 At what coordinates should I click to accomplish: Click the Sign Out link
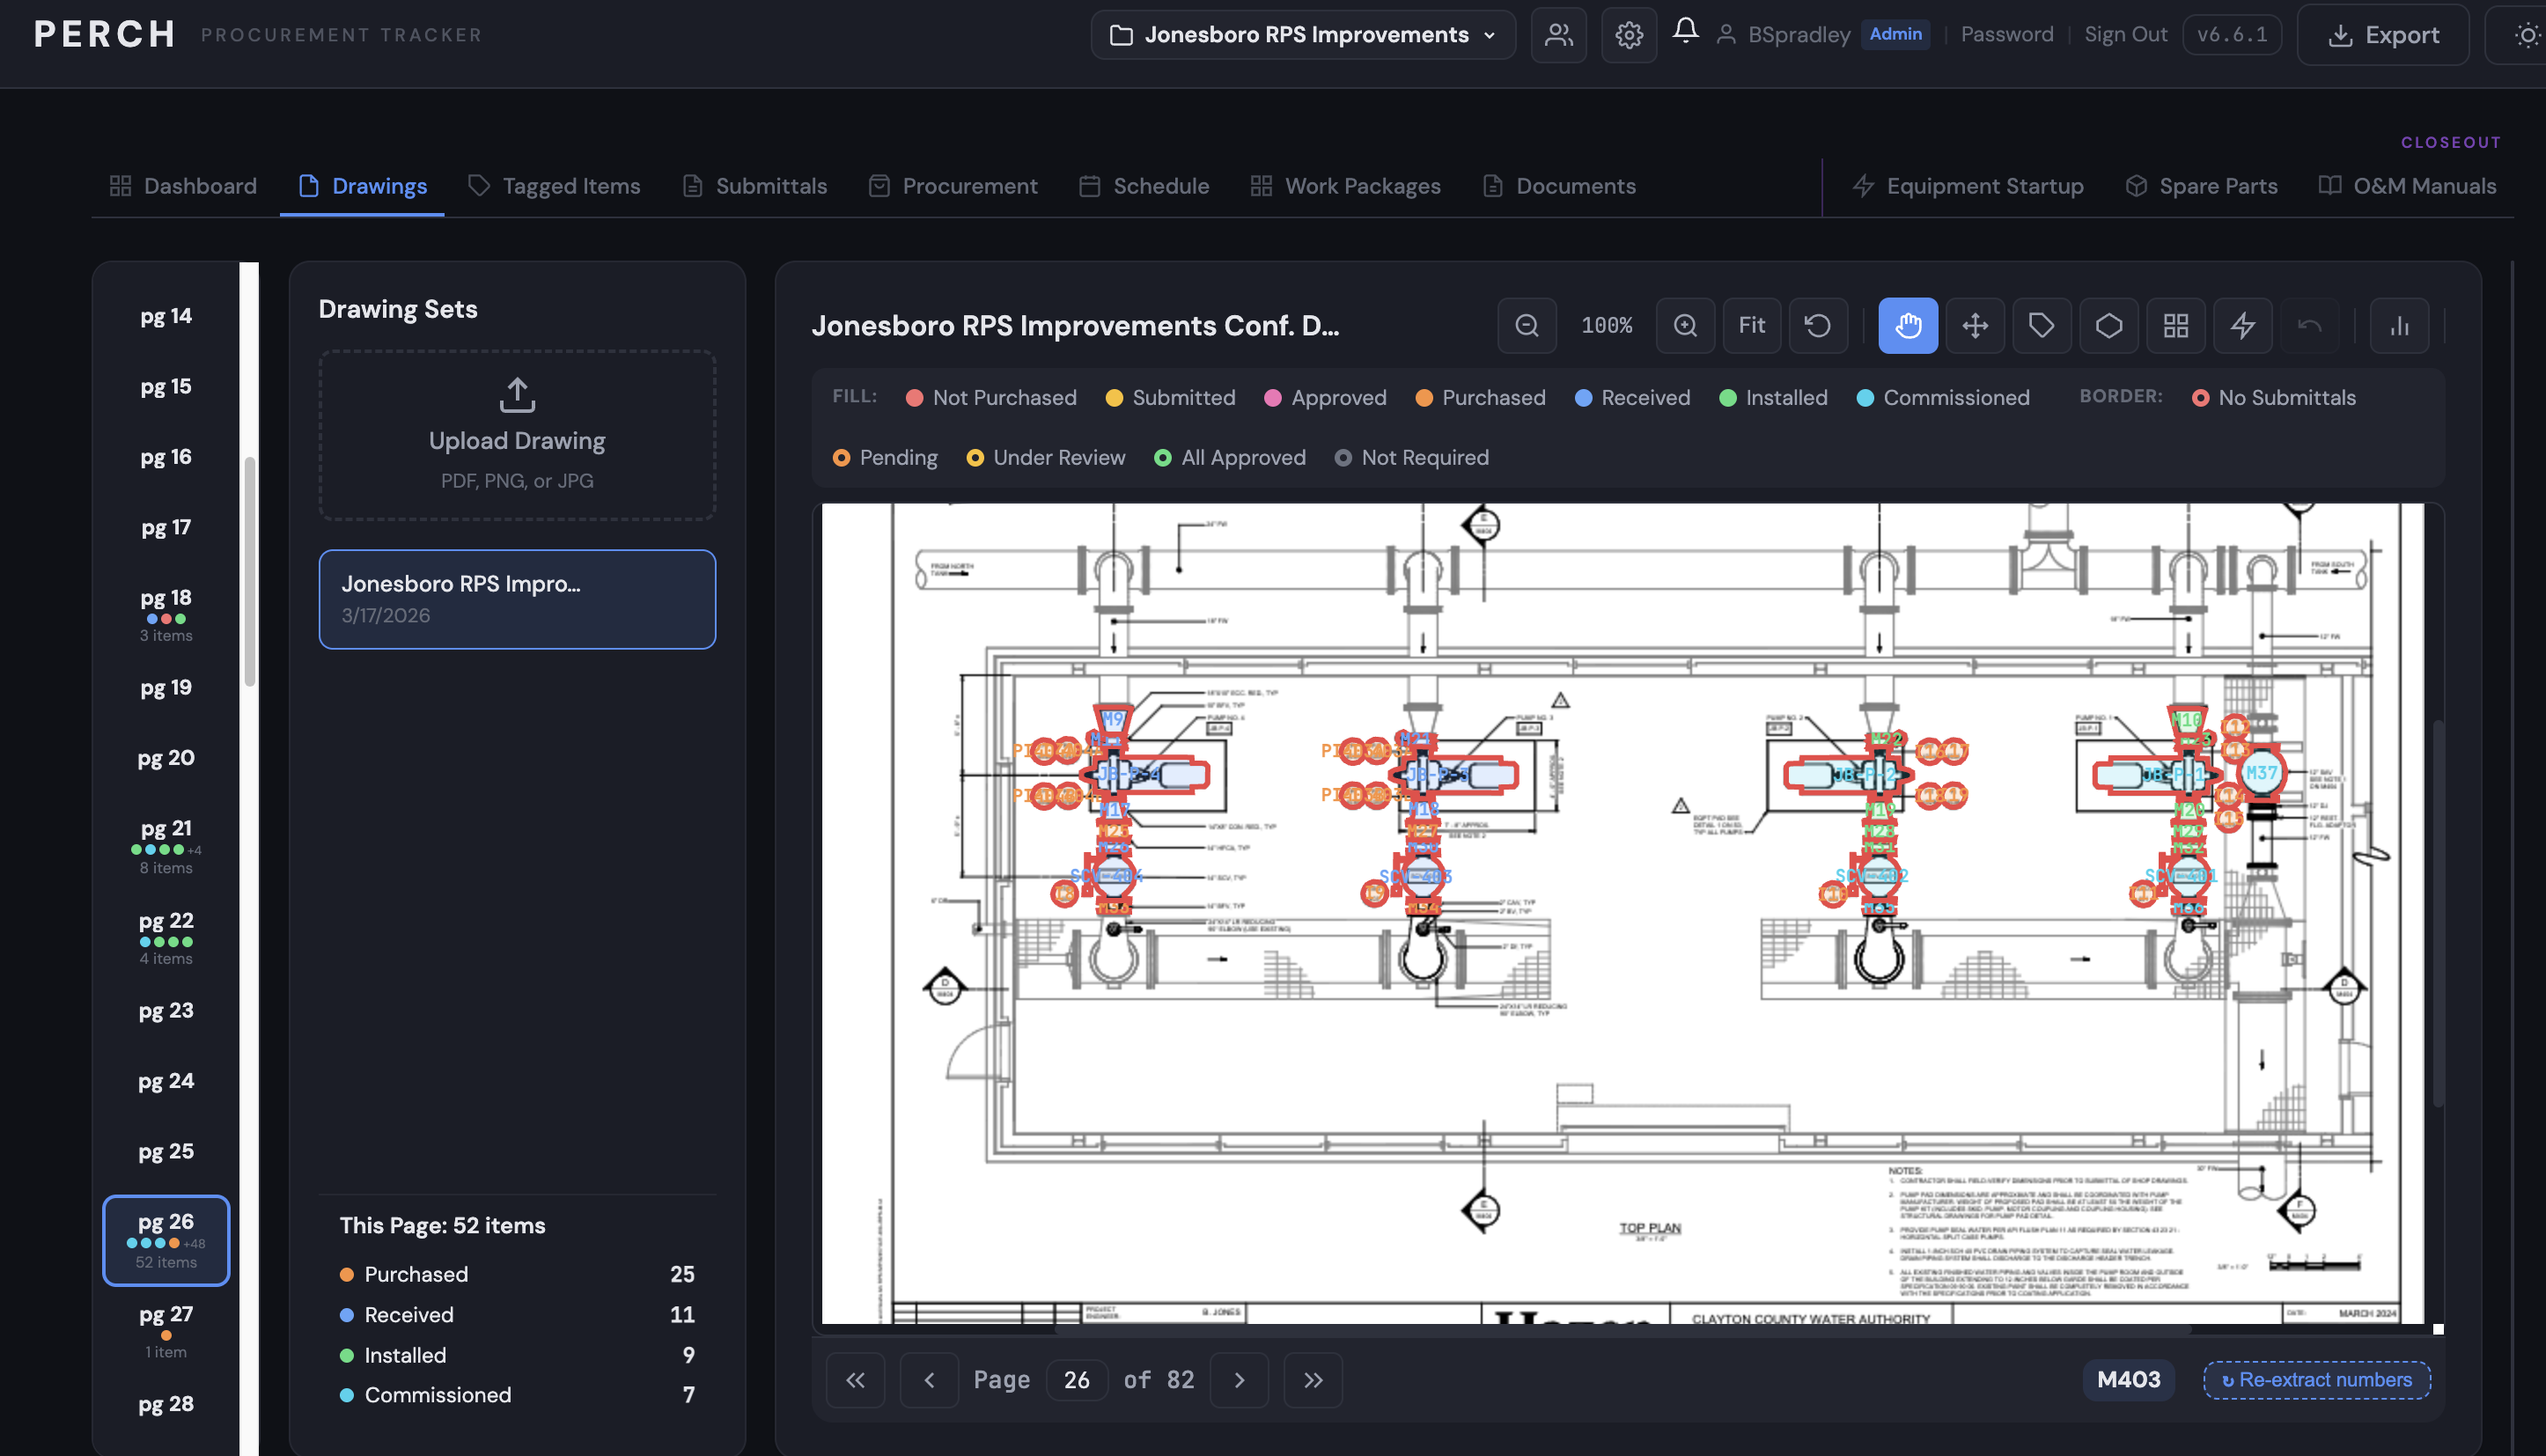point(2125,34)
